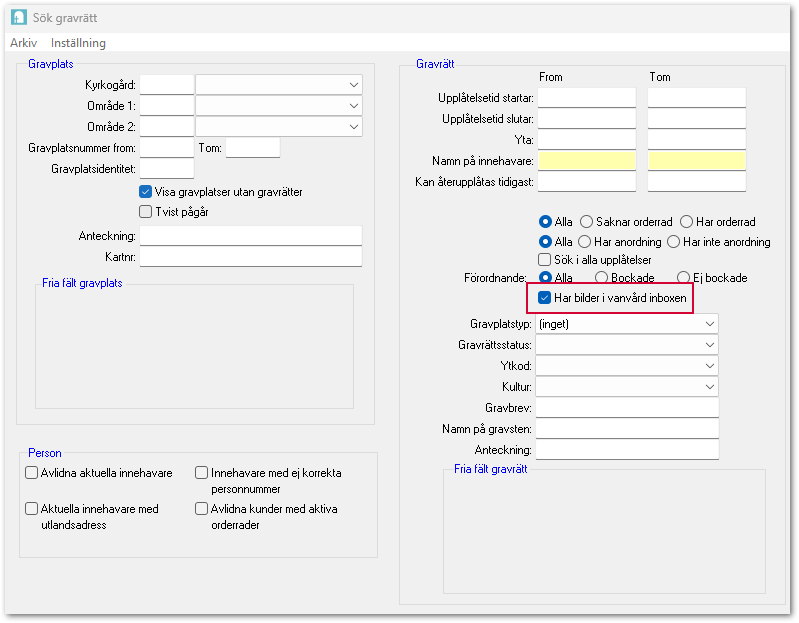Click the Gravbrev input field

coord(627,408)
